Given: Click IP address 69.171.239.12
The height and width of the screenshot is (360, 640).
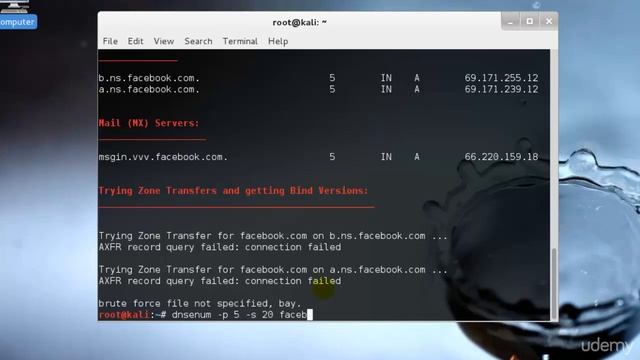Looking at the screenshot, I should click(501, 89).
